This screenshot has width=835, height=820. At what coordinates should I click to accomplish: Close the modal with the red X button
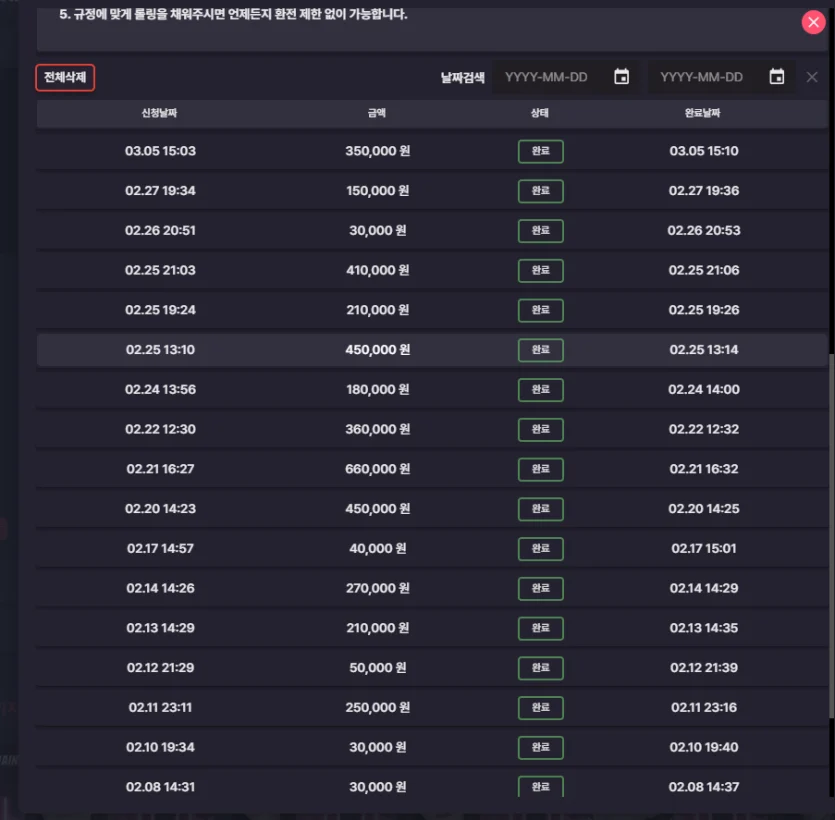[813, 22]
